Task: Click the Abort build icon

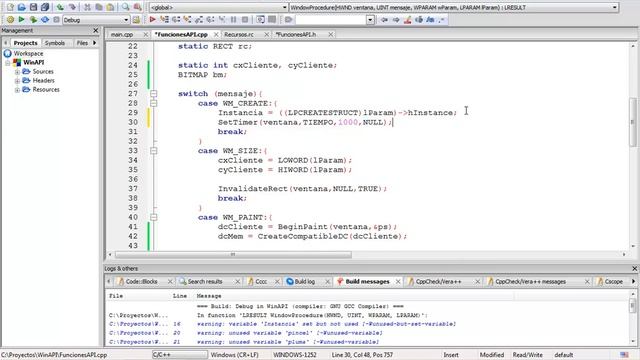Action: (56, 20)
